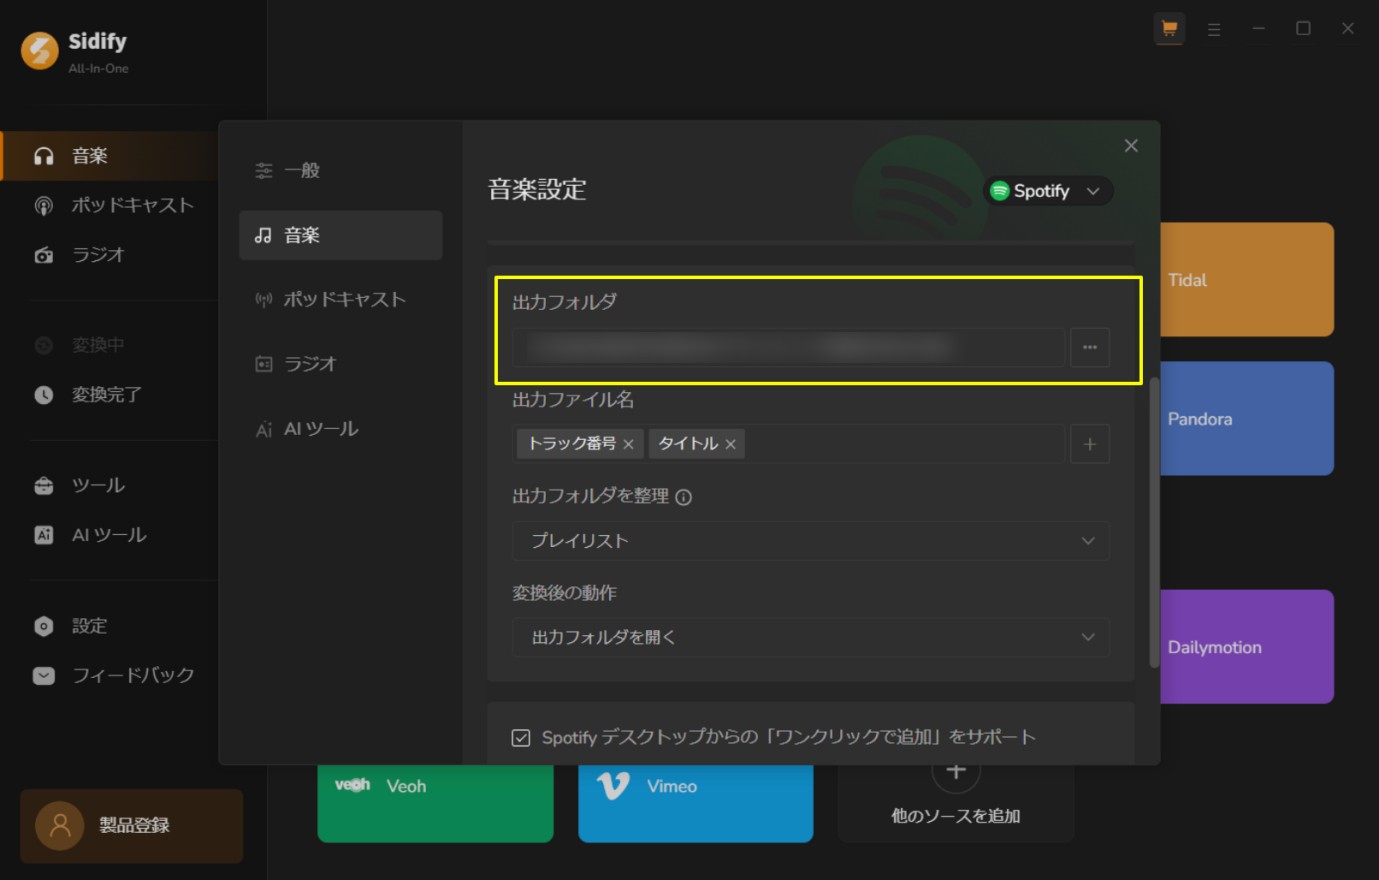Viewport: 1379px width, 880px height.
Task: Click the タイトル tag label
Action: pos(688,444)
